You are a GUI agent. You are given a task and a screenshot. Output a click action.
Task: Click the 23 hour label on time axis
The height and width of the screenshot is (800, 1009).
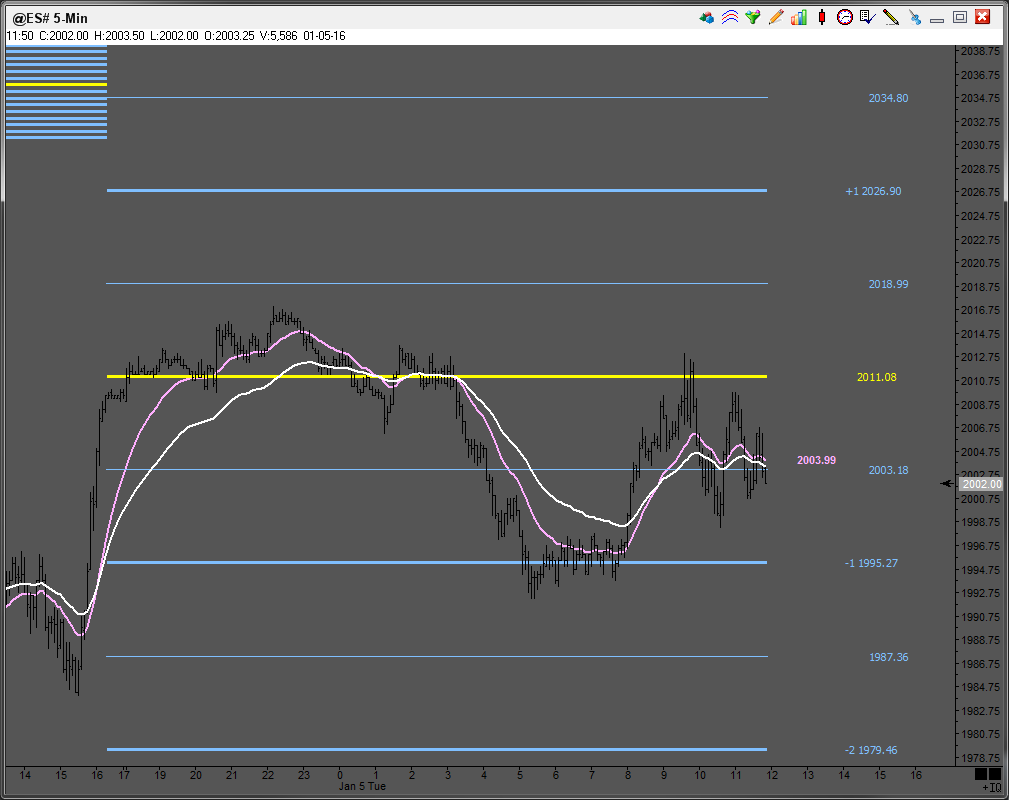[x=304, y=775]
